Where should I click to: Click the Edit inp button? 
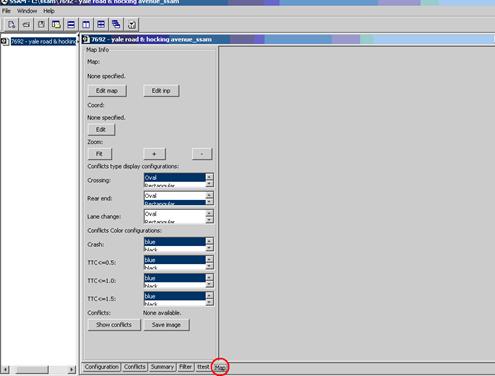pyautogui.click(x=161, y=91)
